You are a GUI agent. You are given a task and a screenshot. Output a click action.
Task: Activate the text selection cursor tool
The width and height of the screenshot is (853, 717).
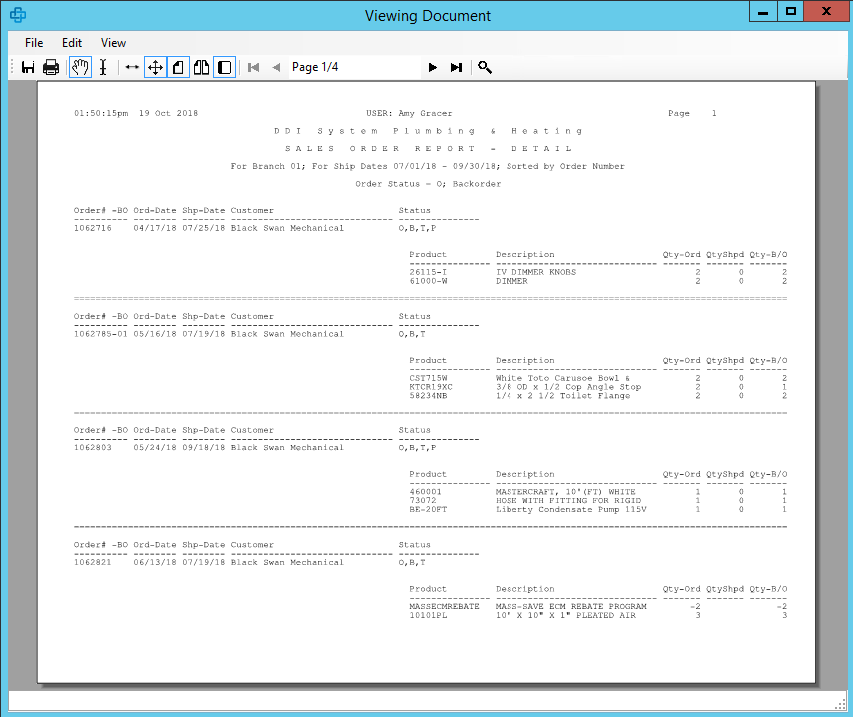pos(103,67)
